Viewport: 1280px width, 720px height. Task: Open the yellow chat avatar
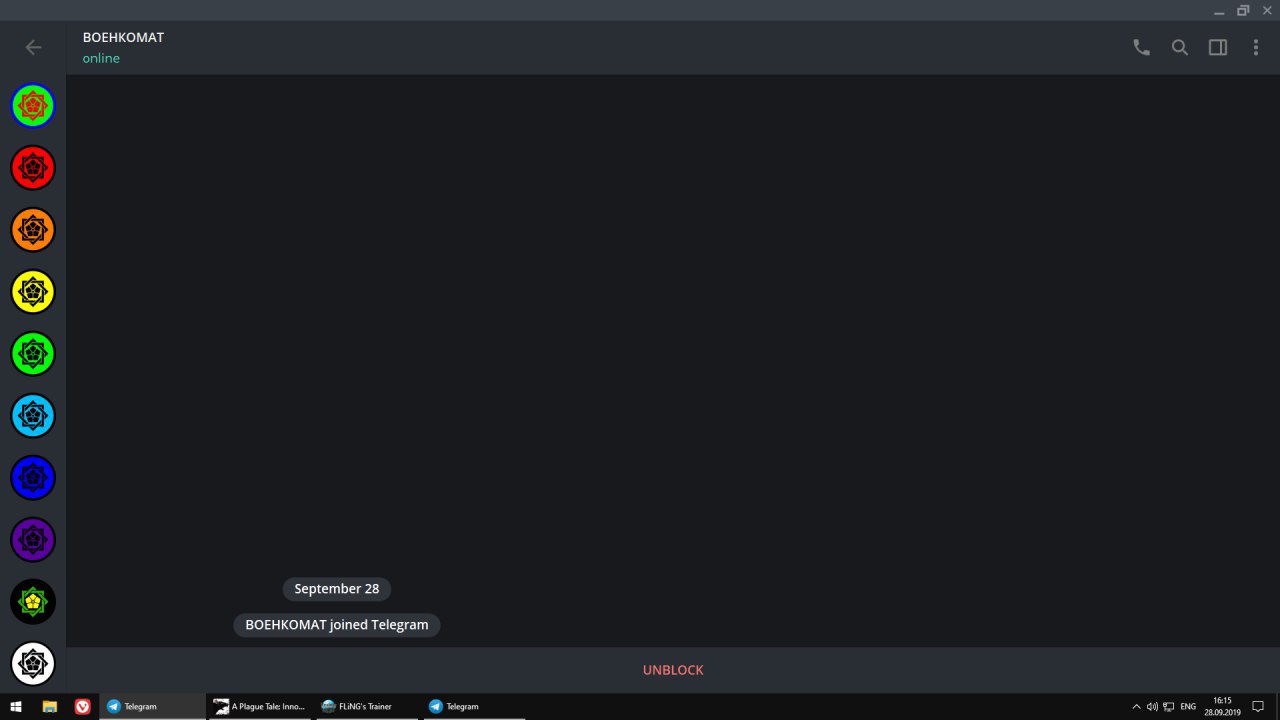click(x=33, y=291)
